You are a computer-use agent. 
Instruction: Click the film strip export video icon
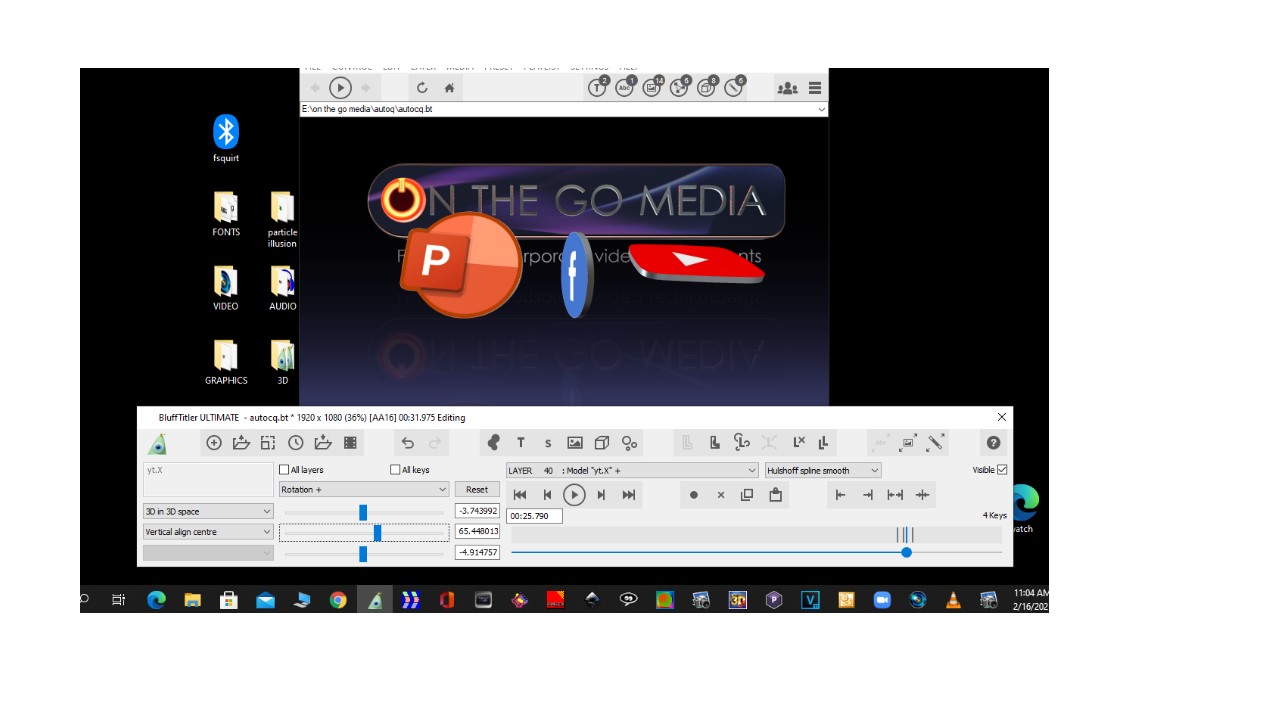coord(350,443)
